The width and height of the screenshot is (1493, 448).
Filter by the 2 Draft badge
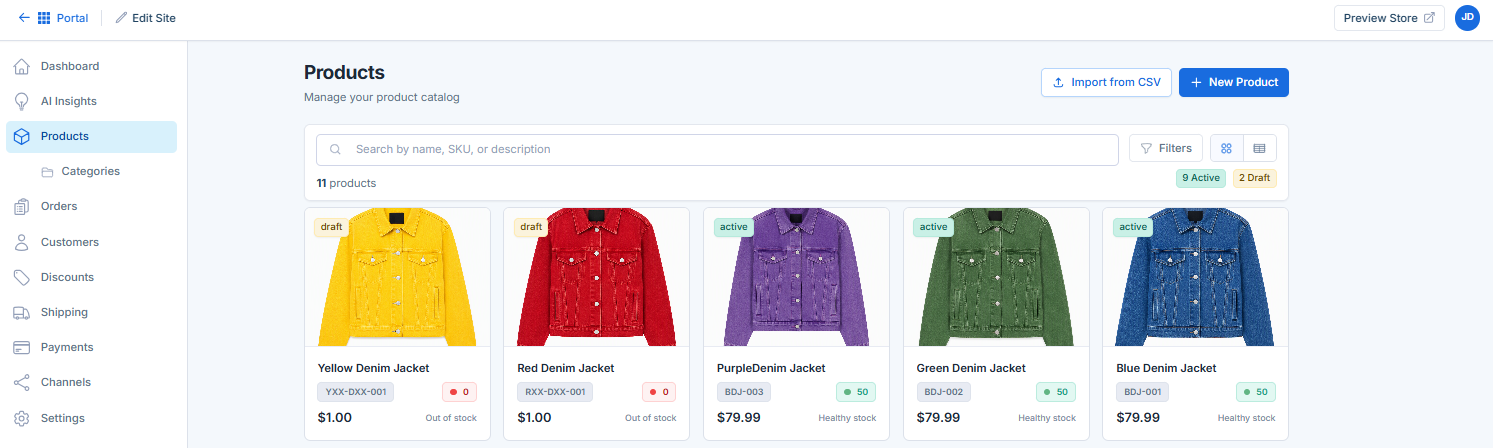tap(1254, 178)
